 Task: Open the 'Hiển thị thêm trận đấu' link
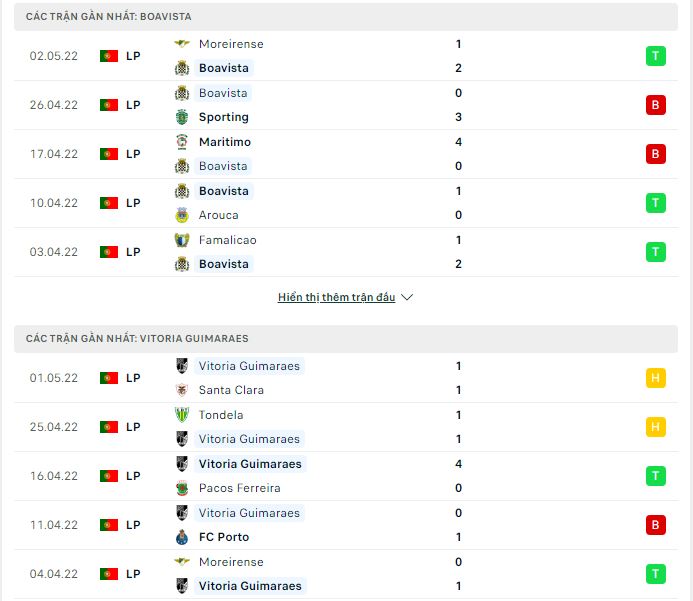[x=337, y=297]
